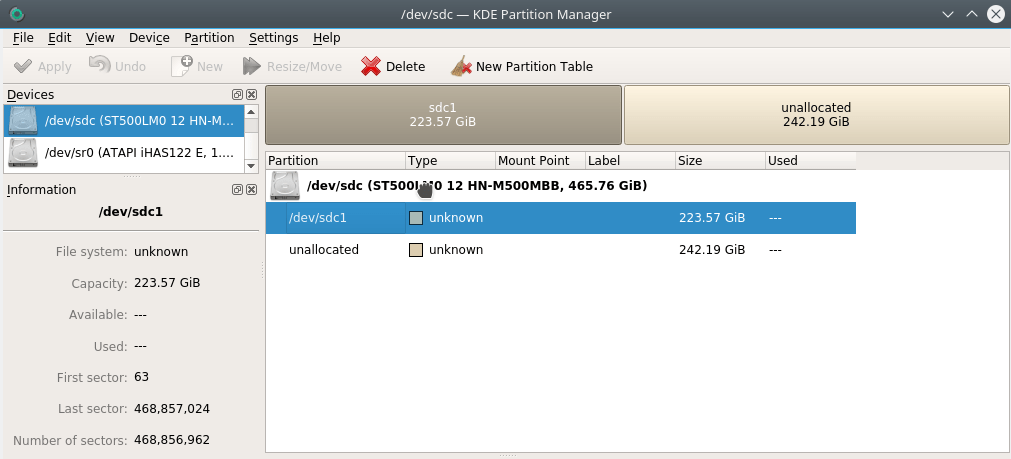
Task: Select the /dev/sdc1 row in partition tree
Action: (x=561, y=218)
